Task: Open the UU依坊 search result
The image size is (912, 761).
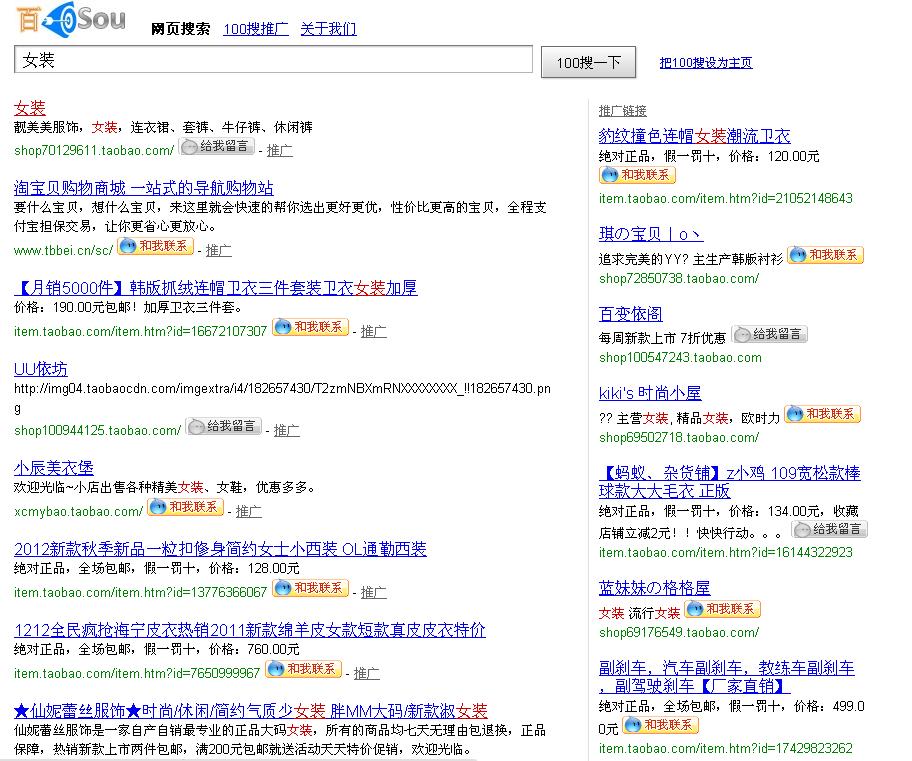Action: 41,369
